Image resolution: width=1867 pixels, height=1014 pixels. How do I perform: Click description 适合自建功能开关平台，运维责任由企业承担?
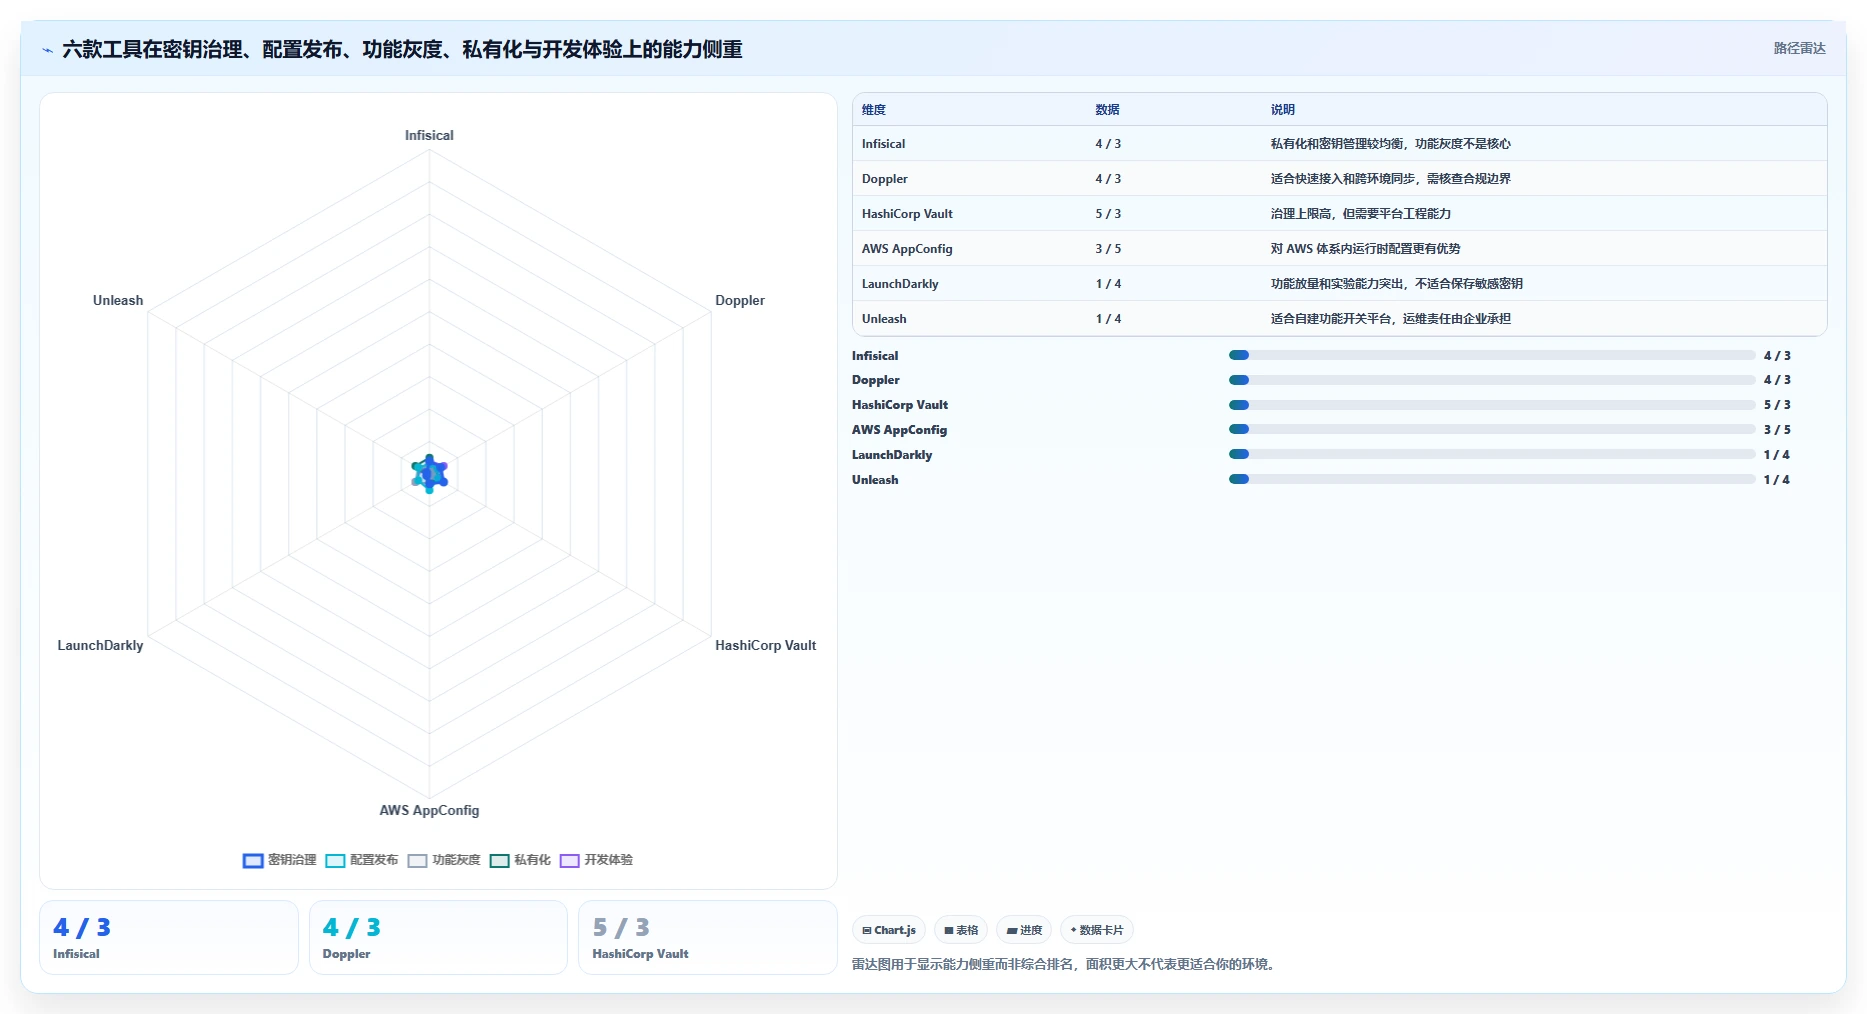point(1391,319)
